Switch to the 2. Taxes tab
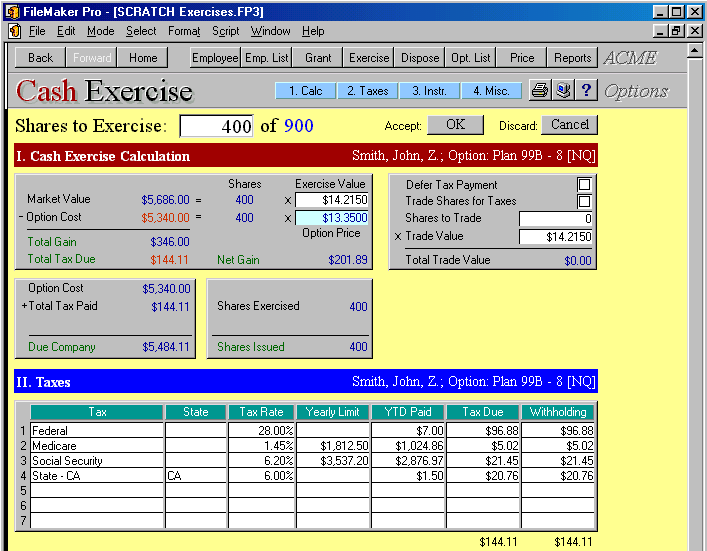Image resolution: width=707 pixels, height=551 pixels. (x=368, y=91)
